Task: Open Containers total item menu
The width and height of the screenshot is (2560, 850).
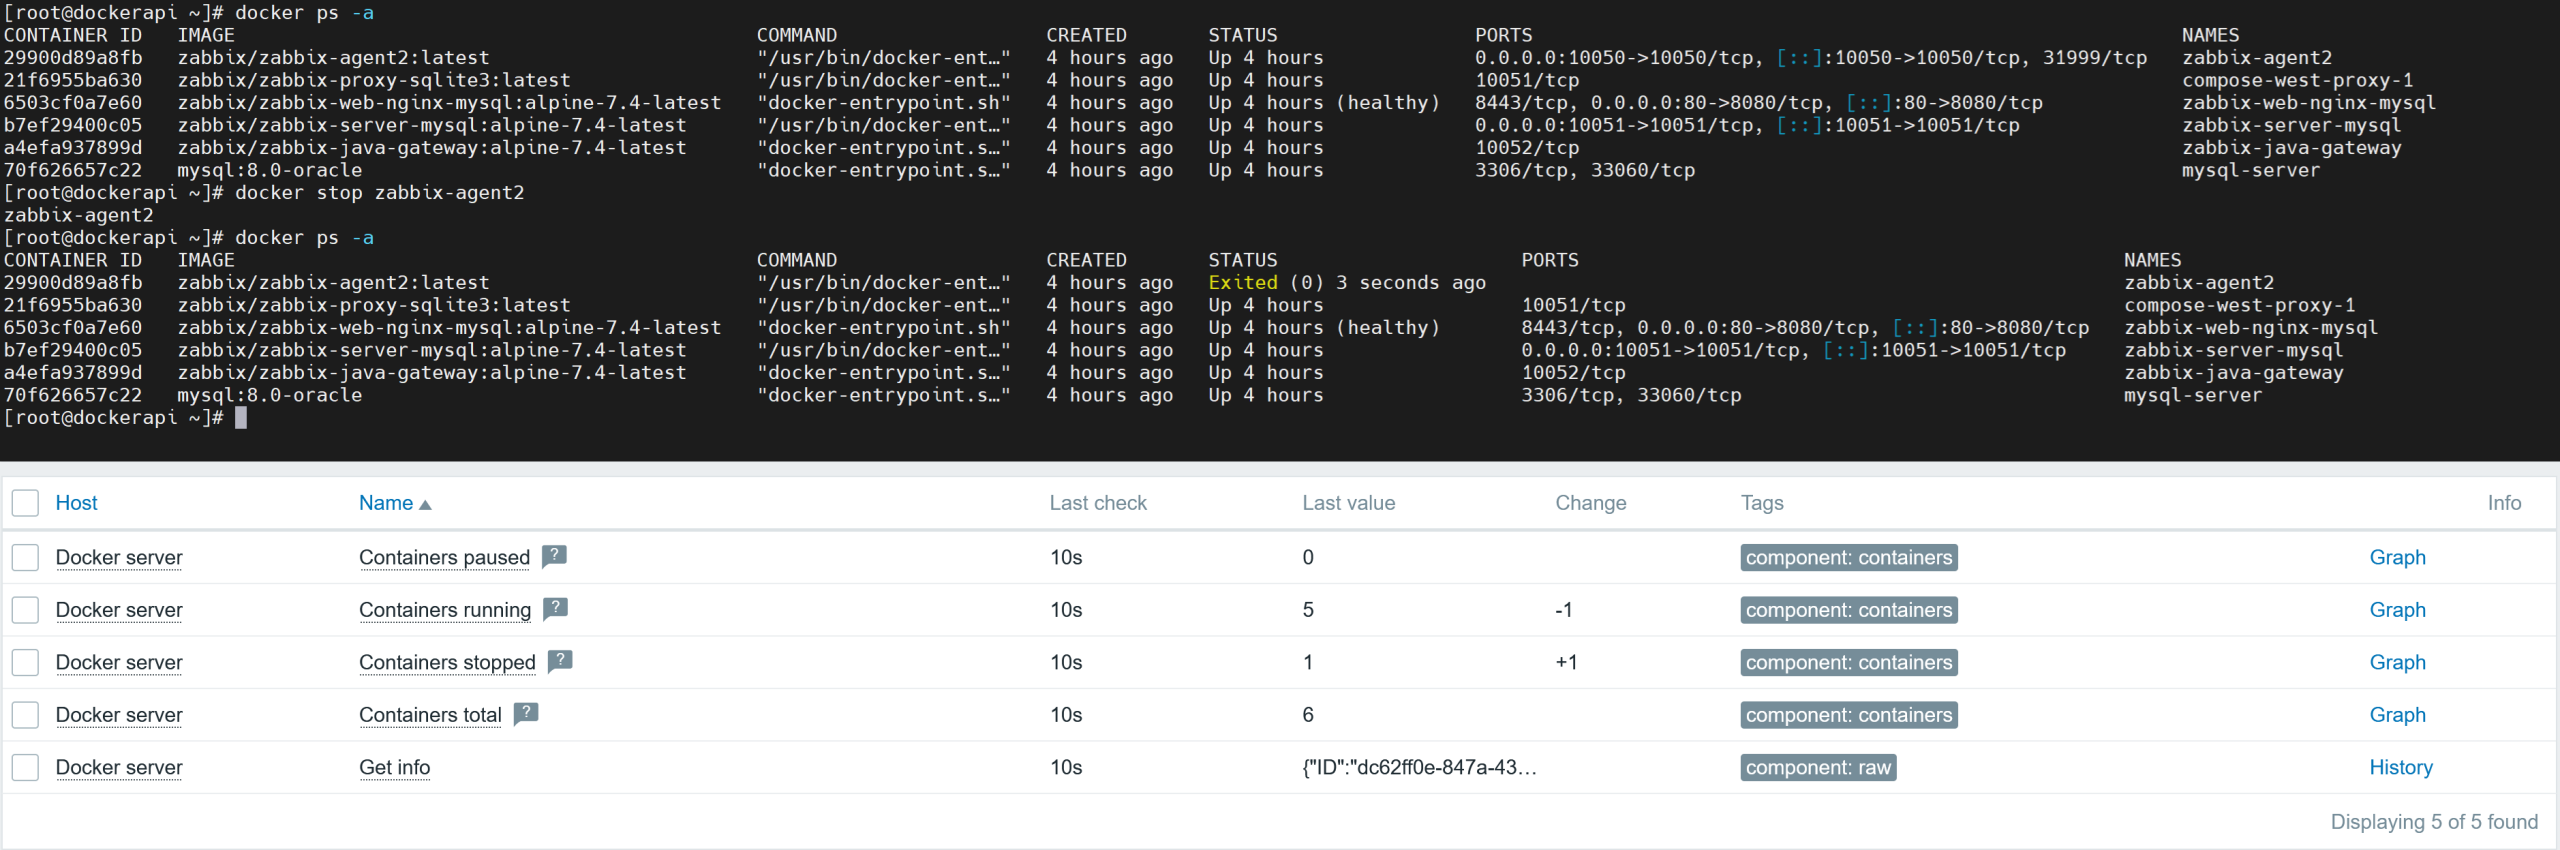Action: click(430, 715)
